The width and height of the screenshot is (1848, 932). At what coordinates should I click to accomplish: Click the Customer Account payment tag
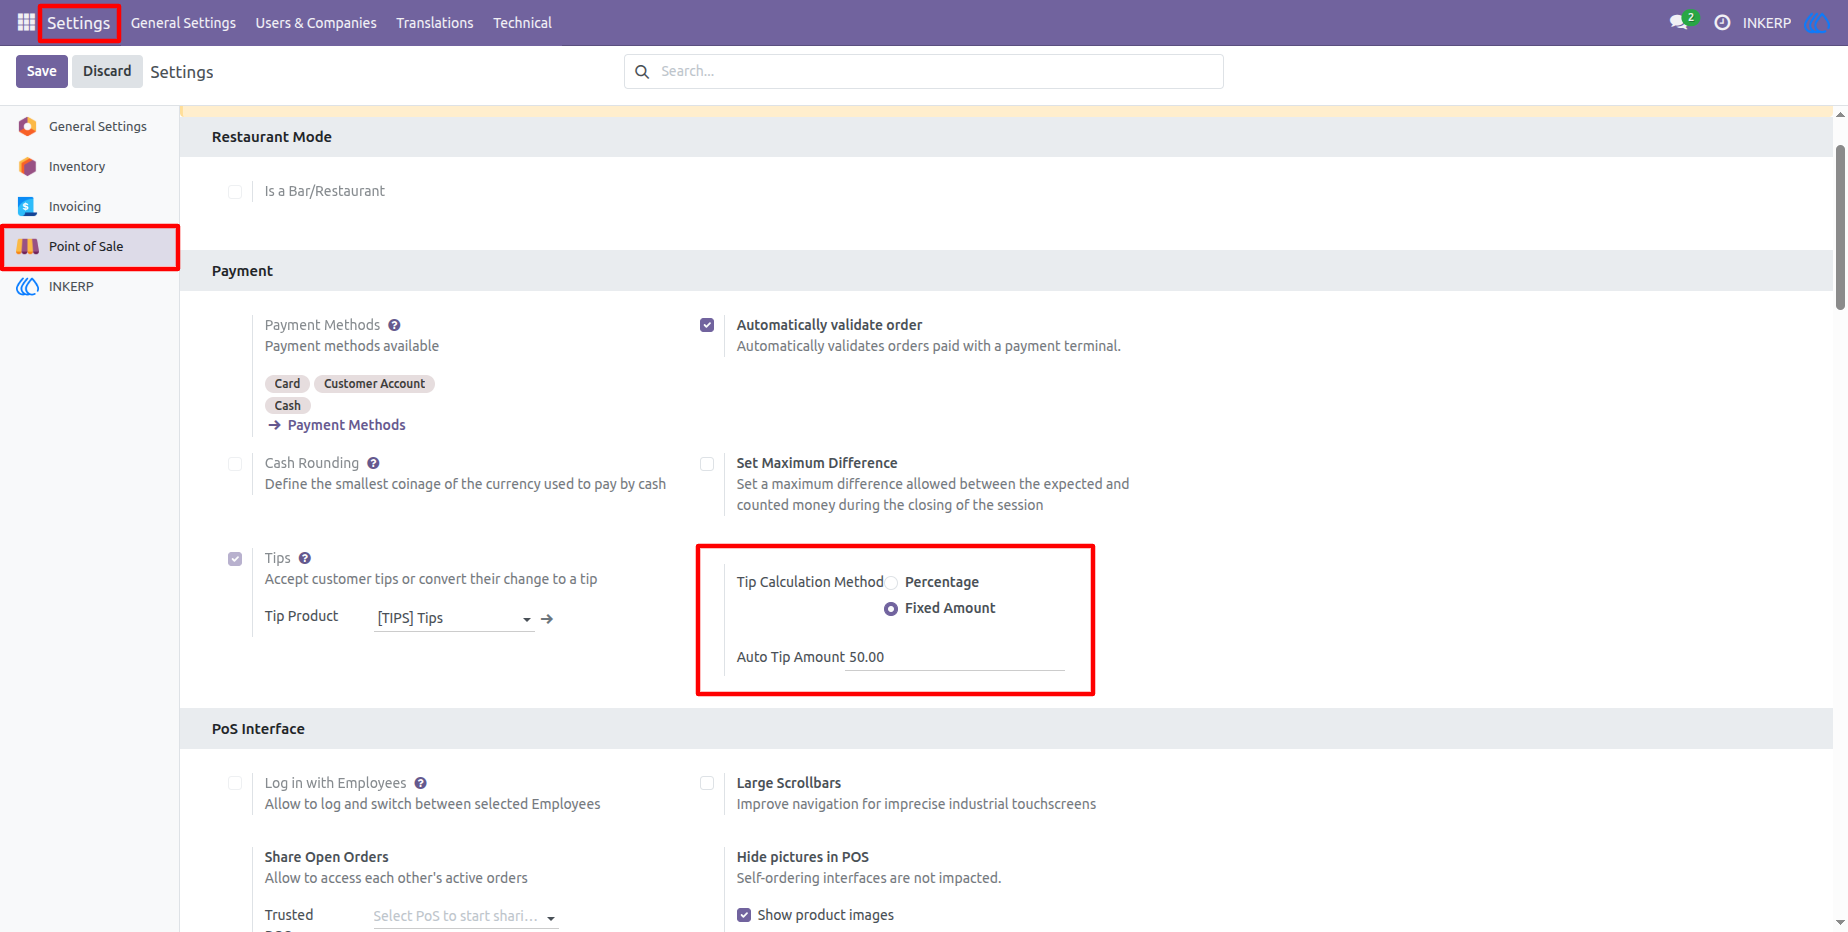(374, 384)
